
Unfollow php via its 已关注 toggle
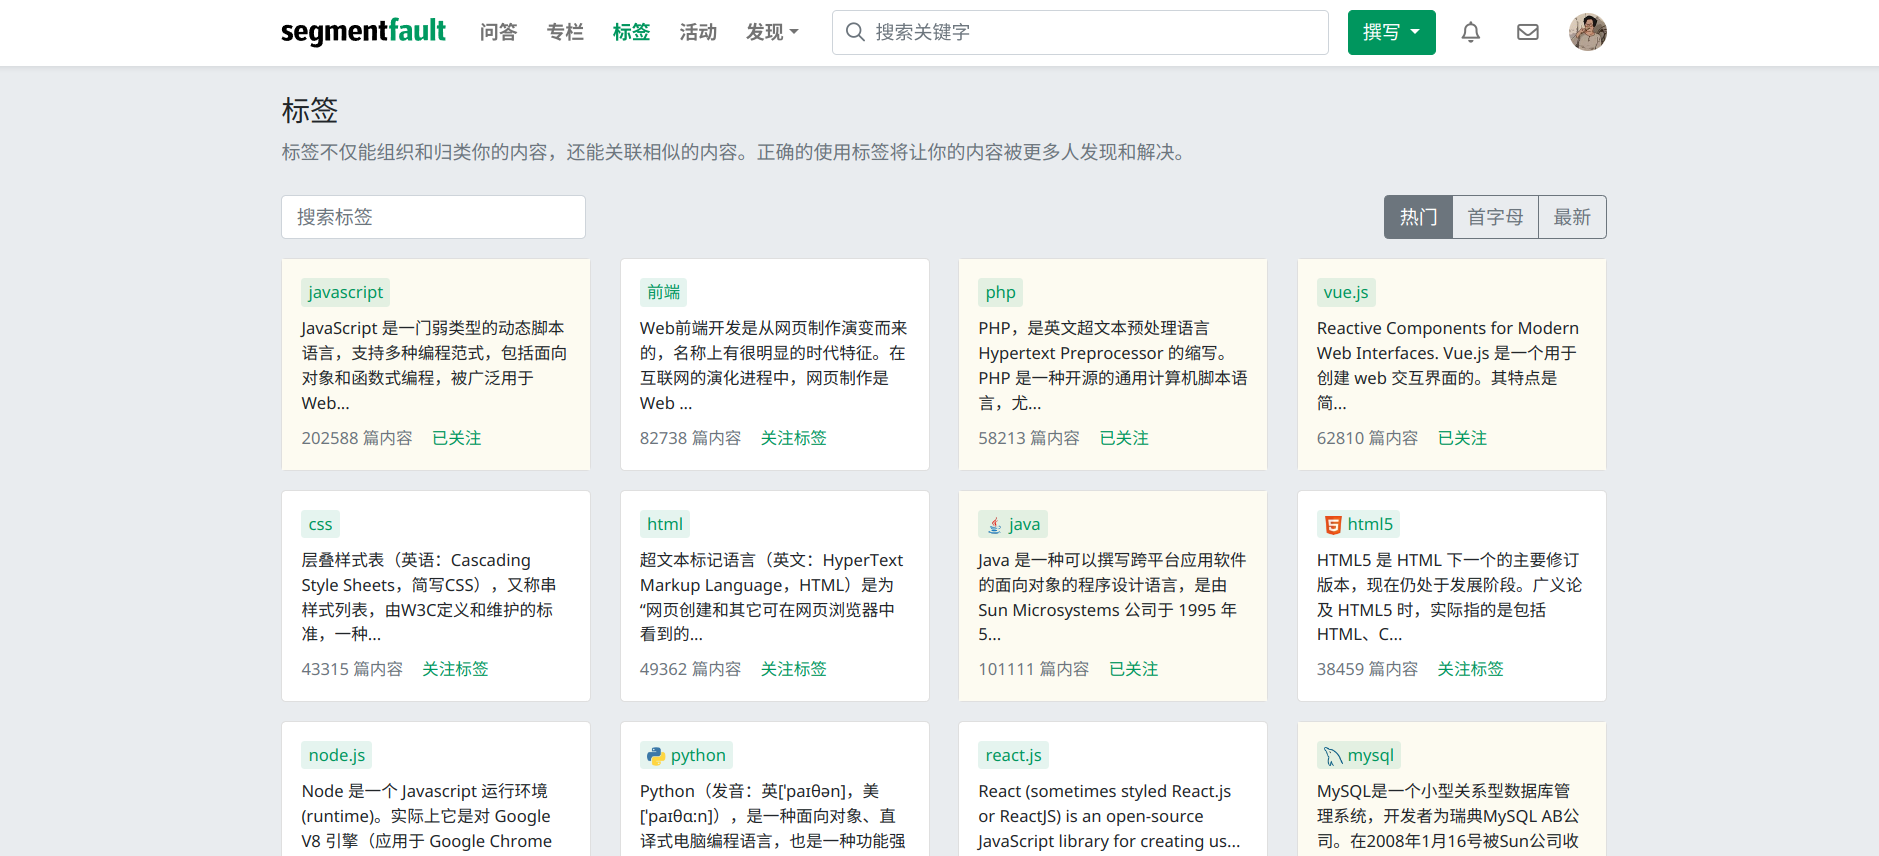tap(1124, 438)
